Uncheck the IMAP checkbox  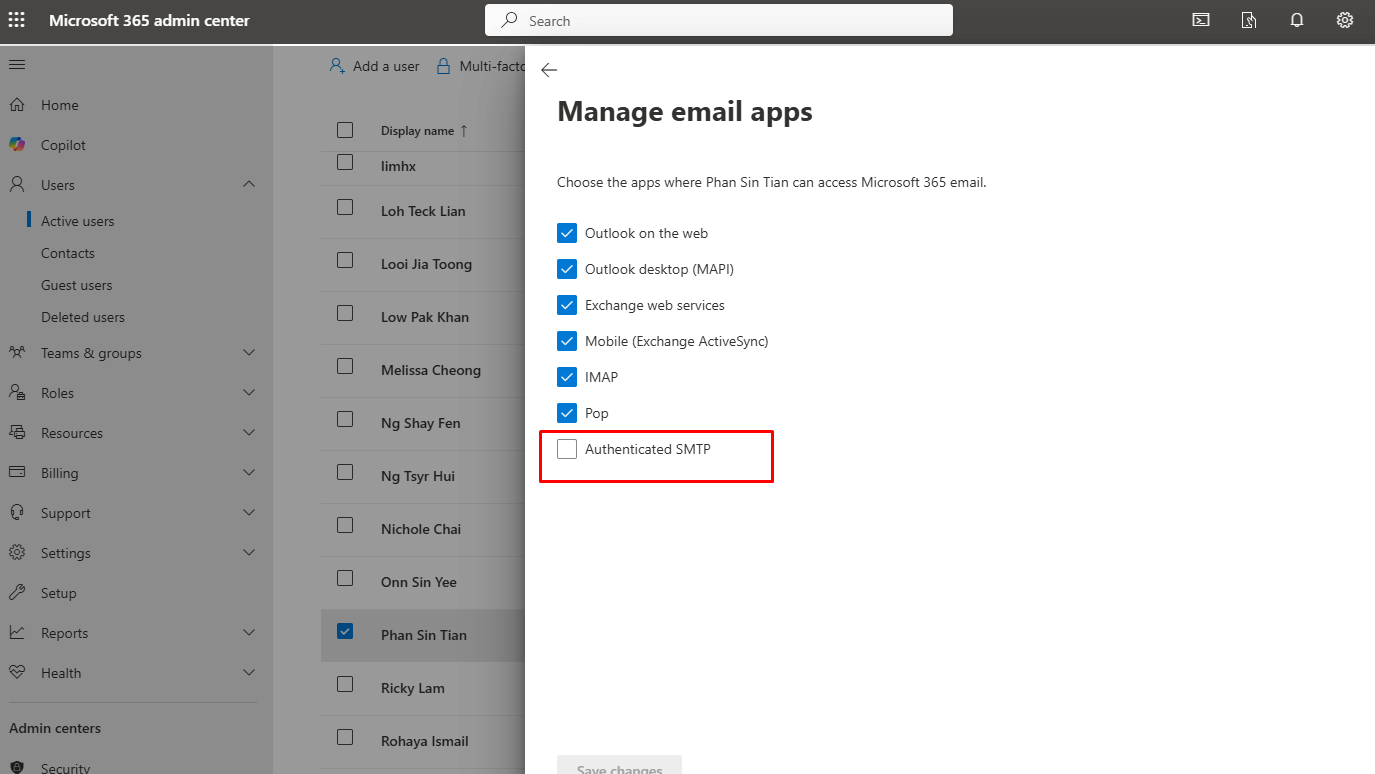[567, 377]
